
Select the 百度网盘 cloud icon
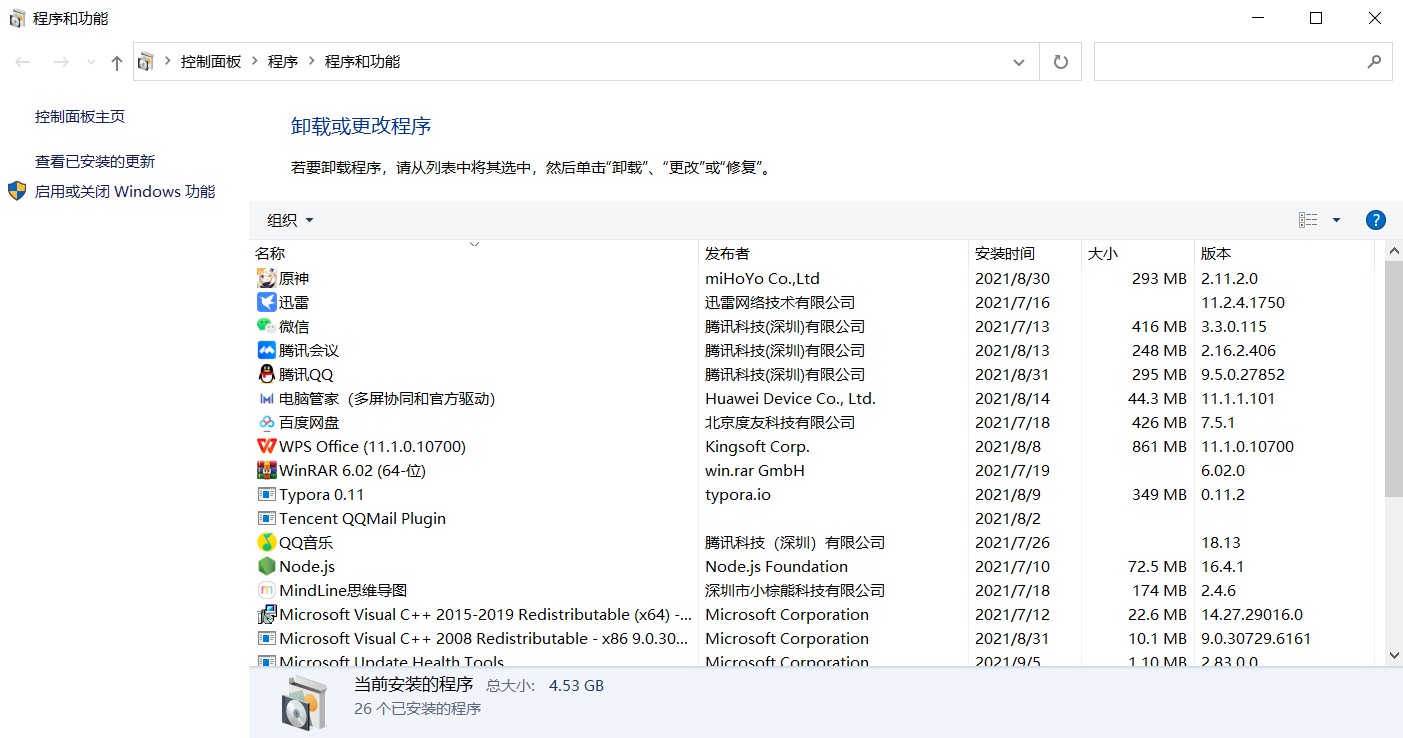coord(266,422)
